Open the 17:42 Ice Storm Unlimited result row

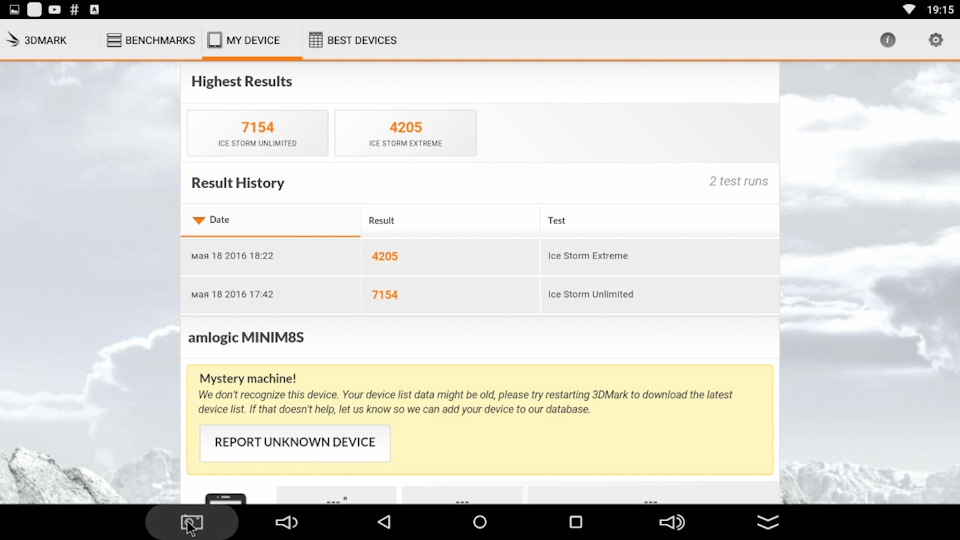480,294
